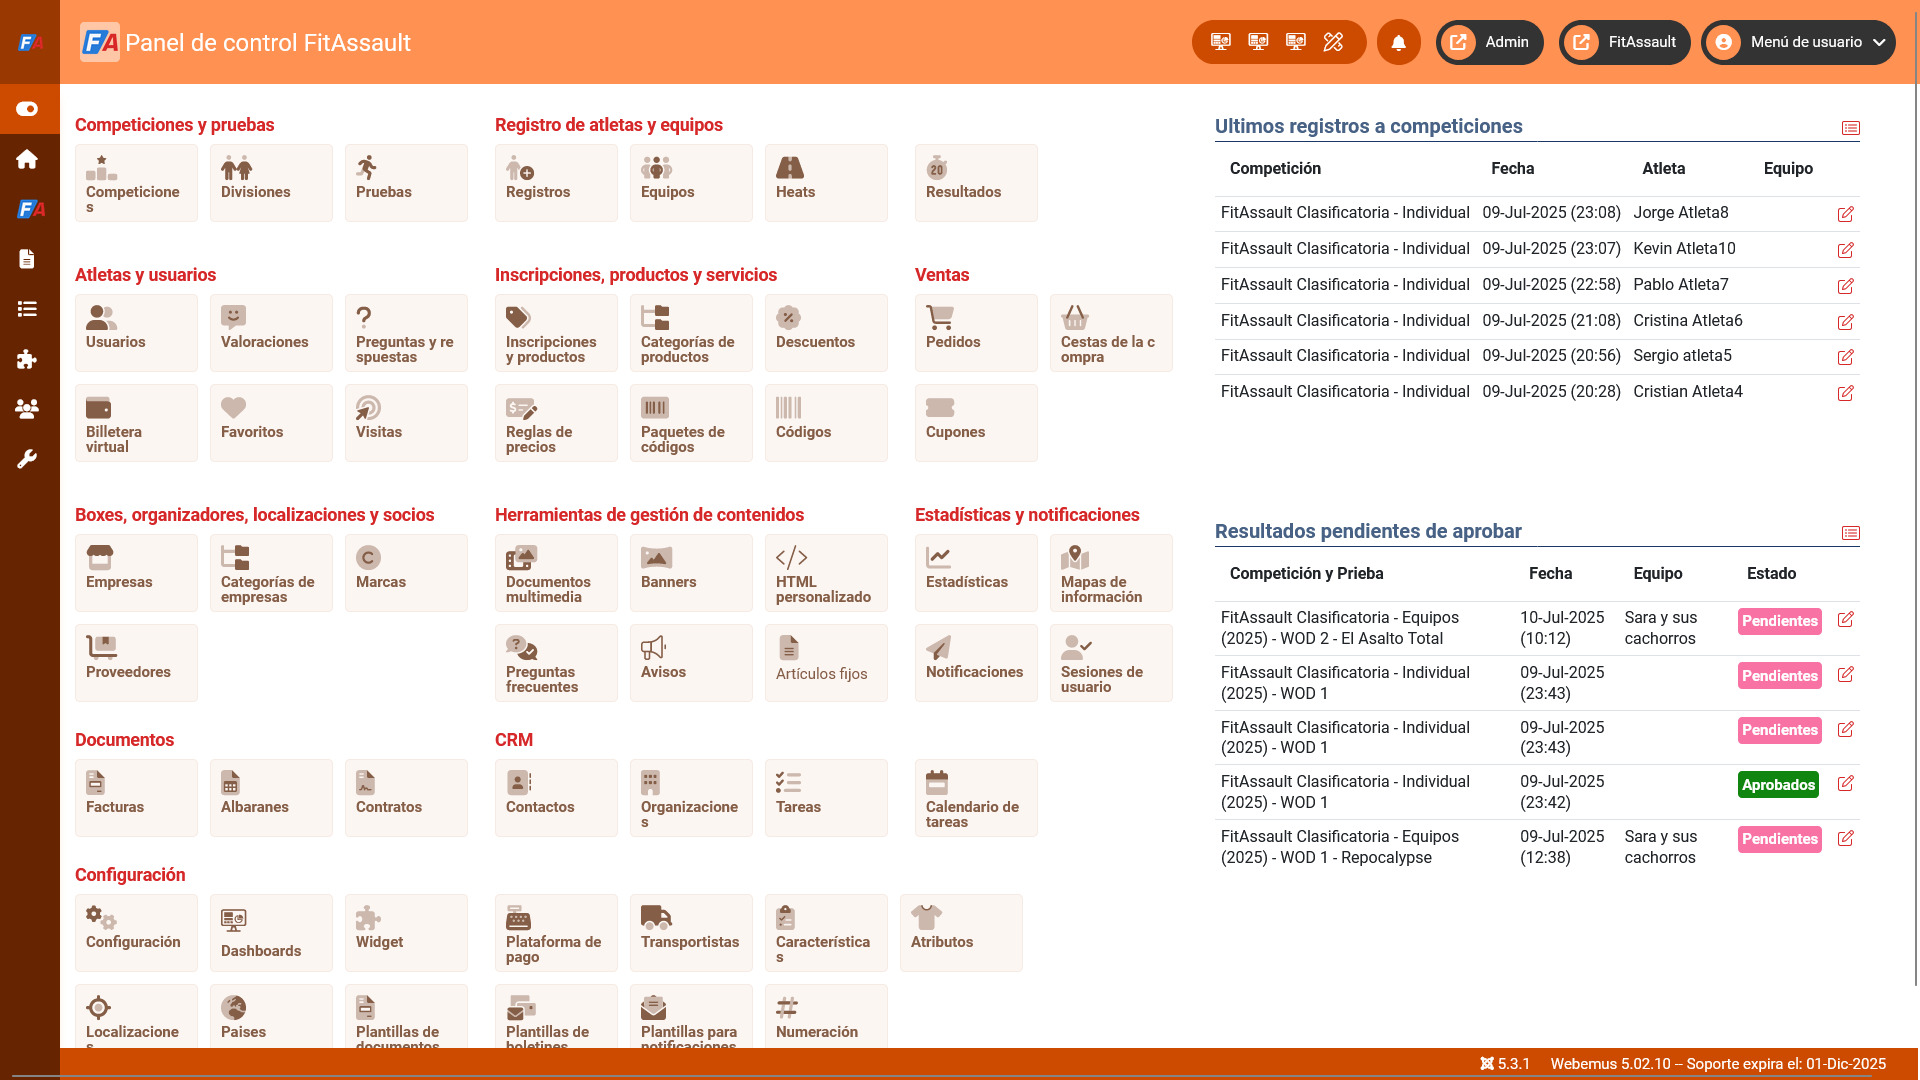Open the Dashboards tile

point(271,933)
